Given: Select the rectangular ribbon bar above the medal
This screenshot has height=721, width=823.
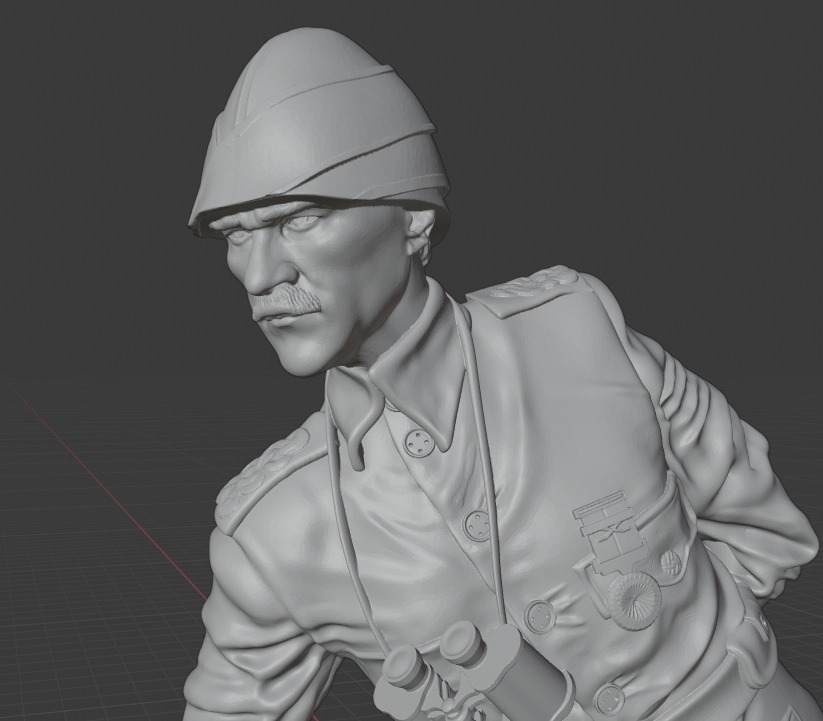Looking at the screenshot, I should [x=606, y=518].
